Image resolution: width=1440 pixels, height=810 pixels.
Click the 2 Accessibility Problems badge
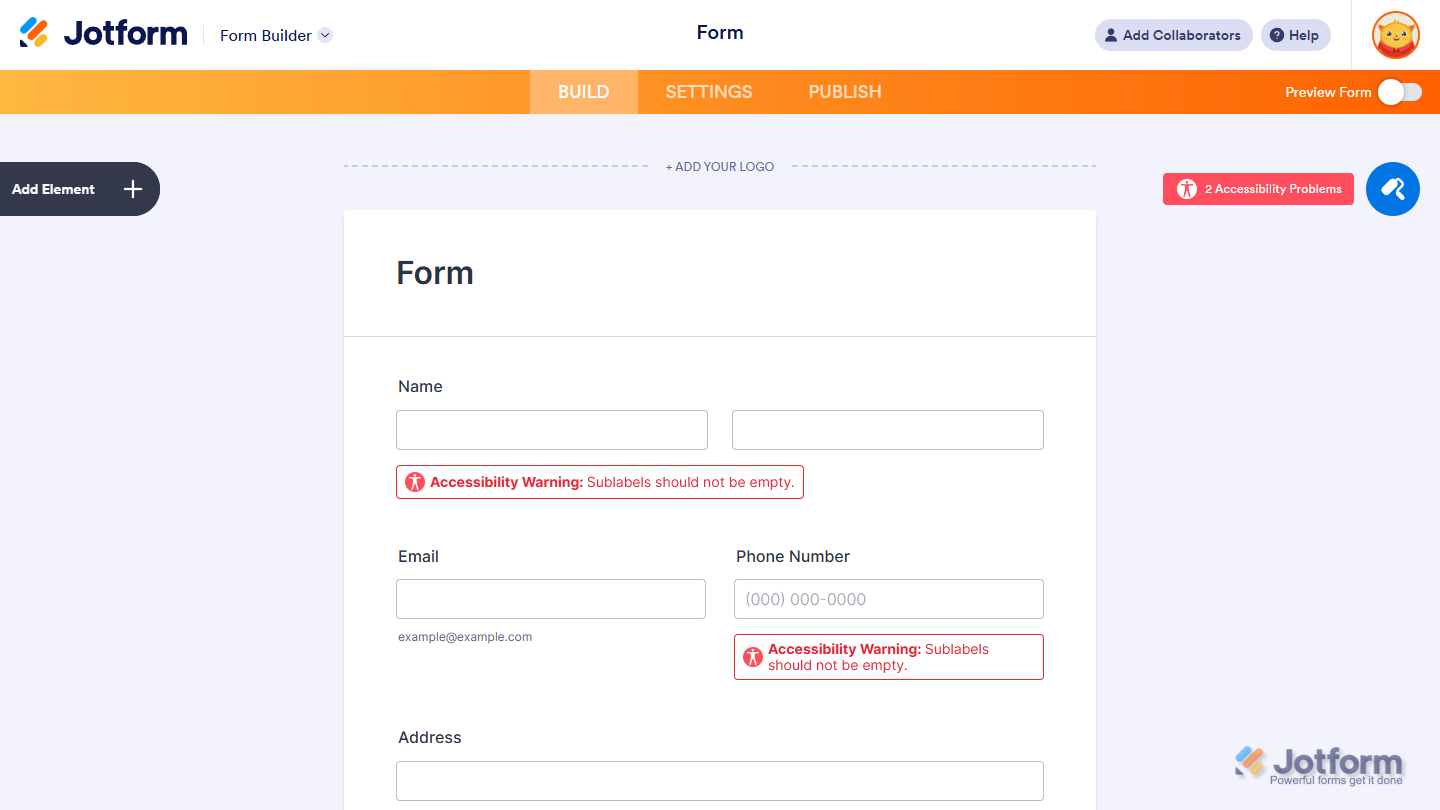tap(1258, 189)
